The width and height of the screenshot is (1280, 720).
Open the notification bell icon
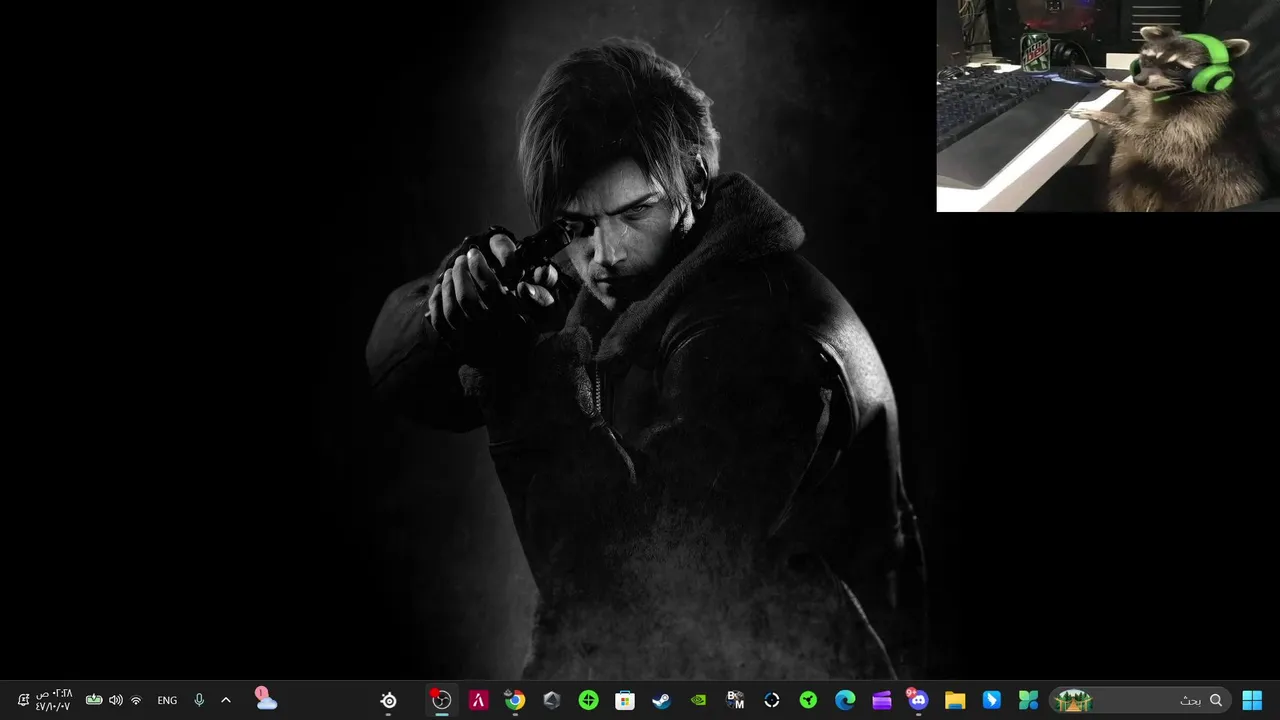[23, 700]
